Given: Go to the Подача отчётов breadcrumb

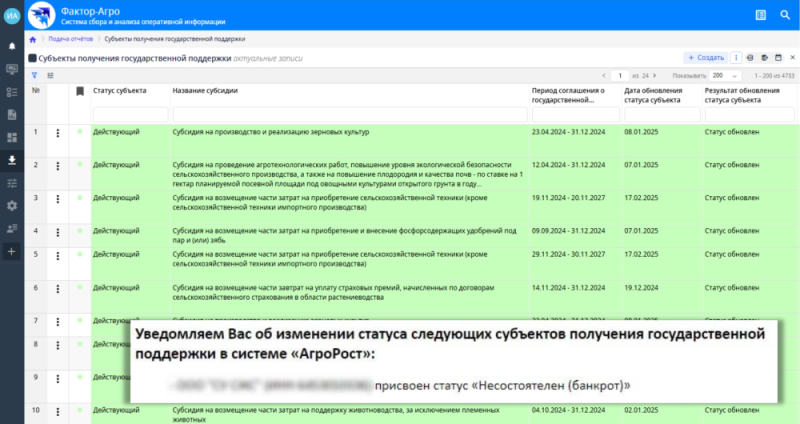Looking at the screenshot, I should pos(70,39).
